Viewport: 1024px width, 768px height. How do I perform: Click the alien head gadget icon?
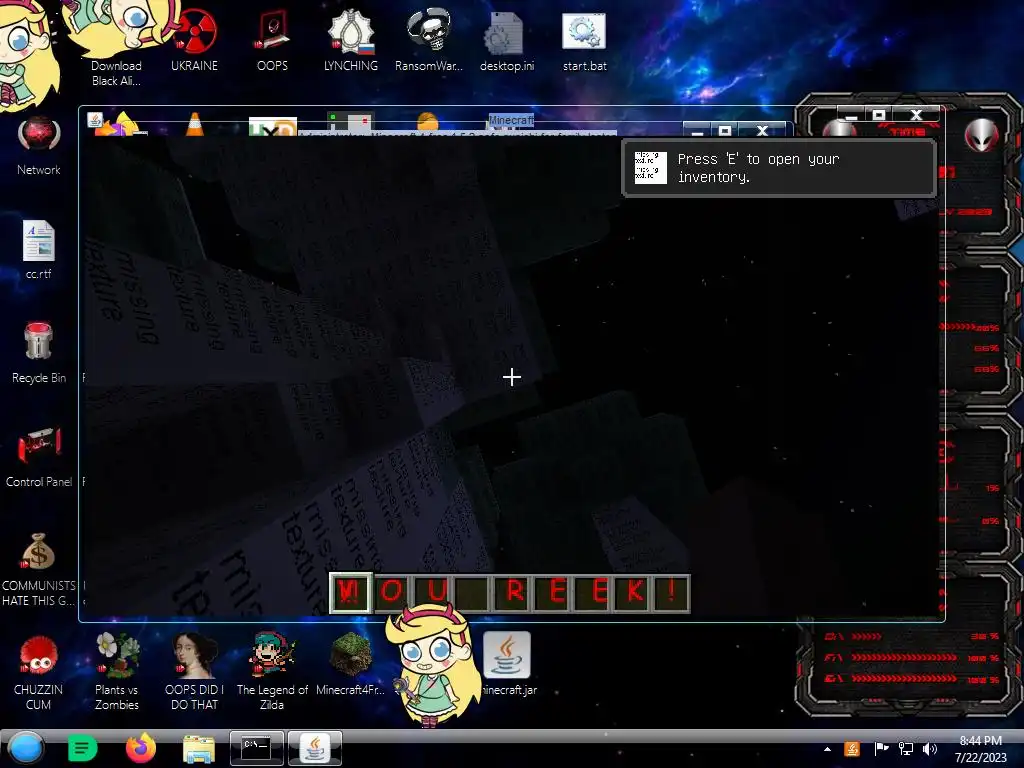click(x=981, y=136)
